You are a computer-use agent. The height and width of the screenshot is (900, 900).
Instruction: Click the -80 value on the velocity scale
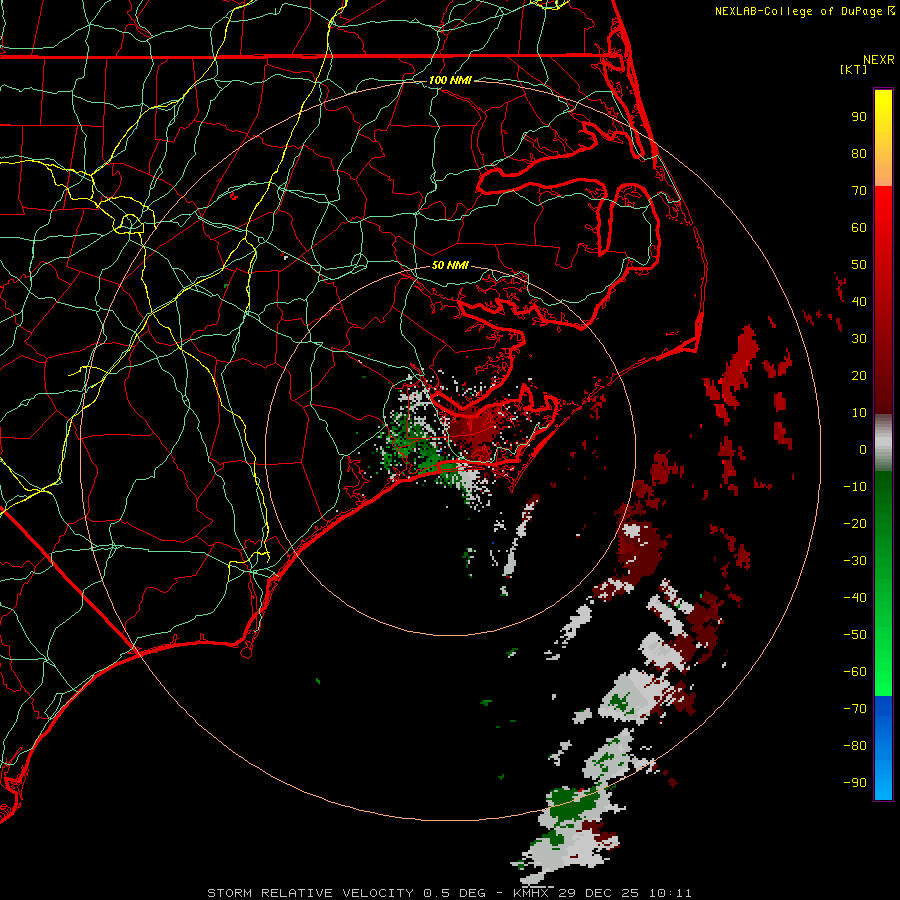(x=855, y=746)
